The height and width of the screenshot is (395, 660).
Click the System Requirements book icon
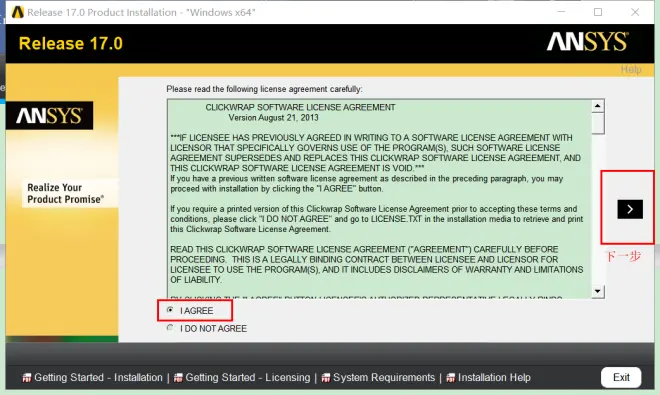pyautogui.click(x=326, y=378)
